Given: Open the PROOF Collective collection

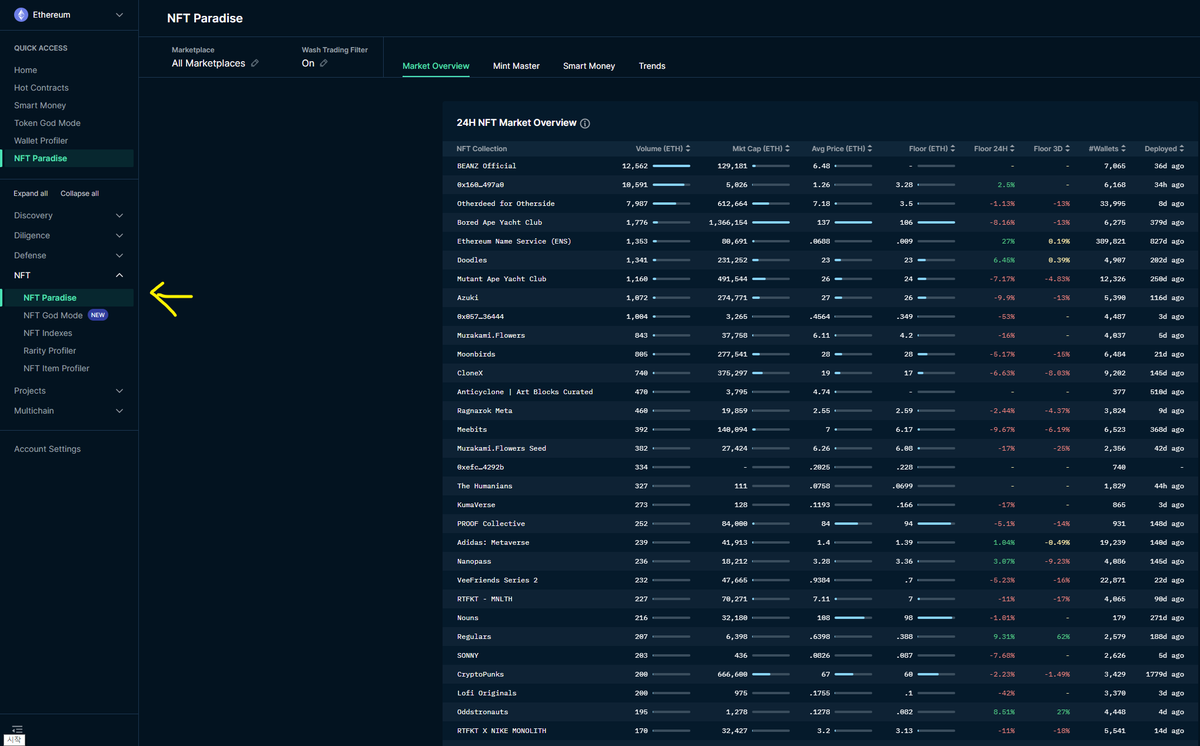Looking at the screenshot, I should point(491,523).
